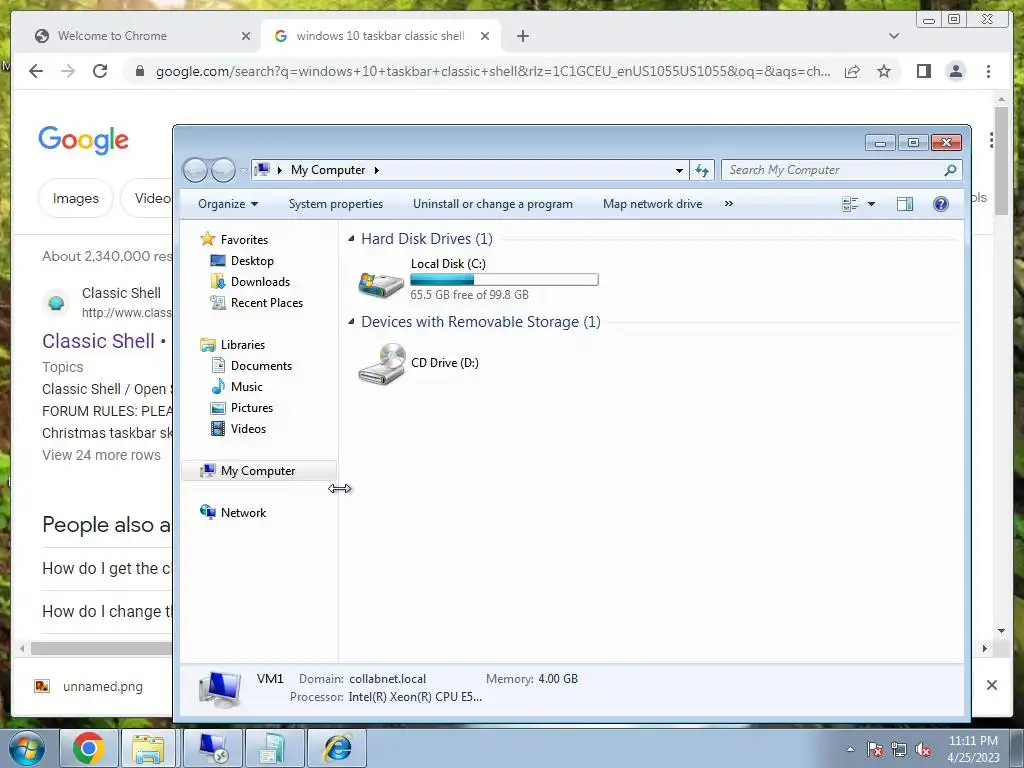1024x768 pixels.
Task: Click Uninstall or change a program
Action: tap(492, 204)
